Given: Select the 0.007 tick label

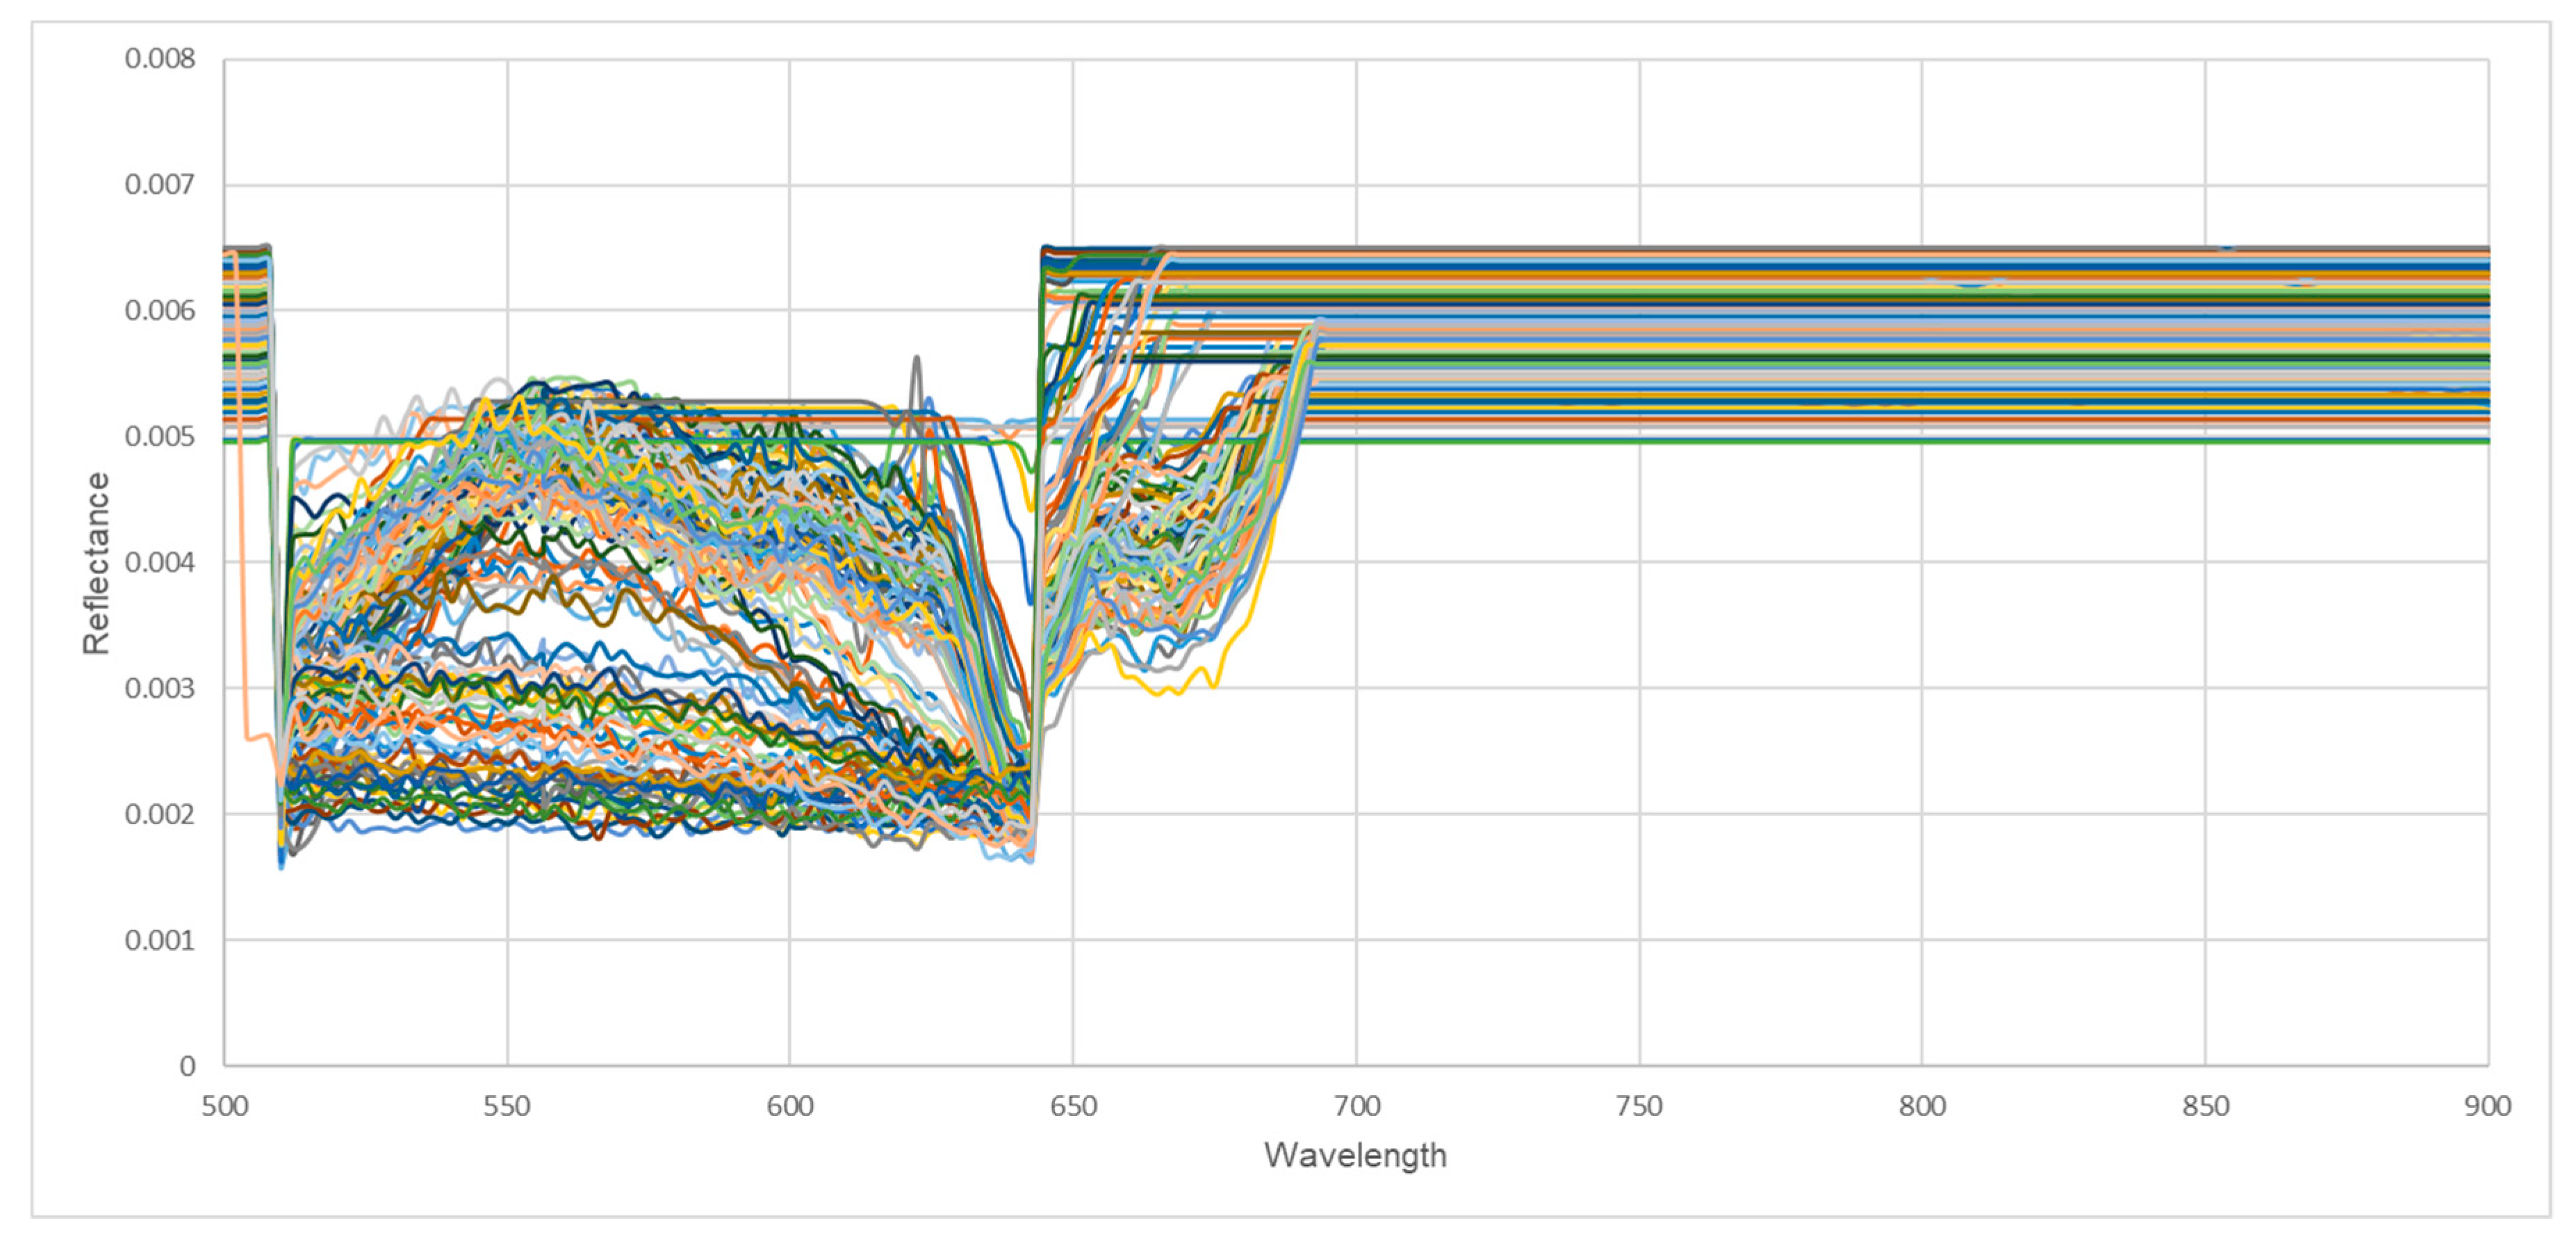Looking at the screenshot, I should (x=160, y=185).
